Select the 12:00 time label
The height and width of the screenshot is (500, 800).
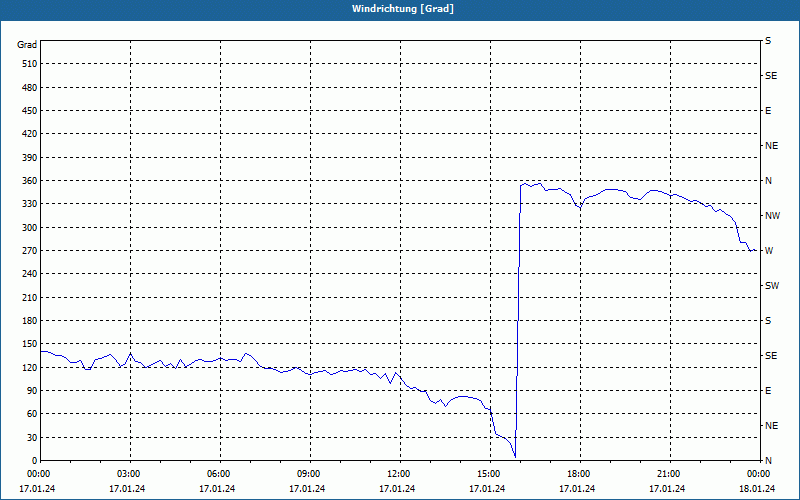coord(400,474)
